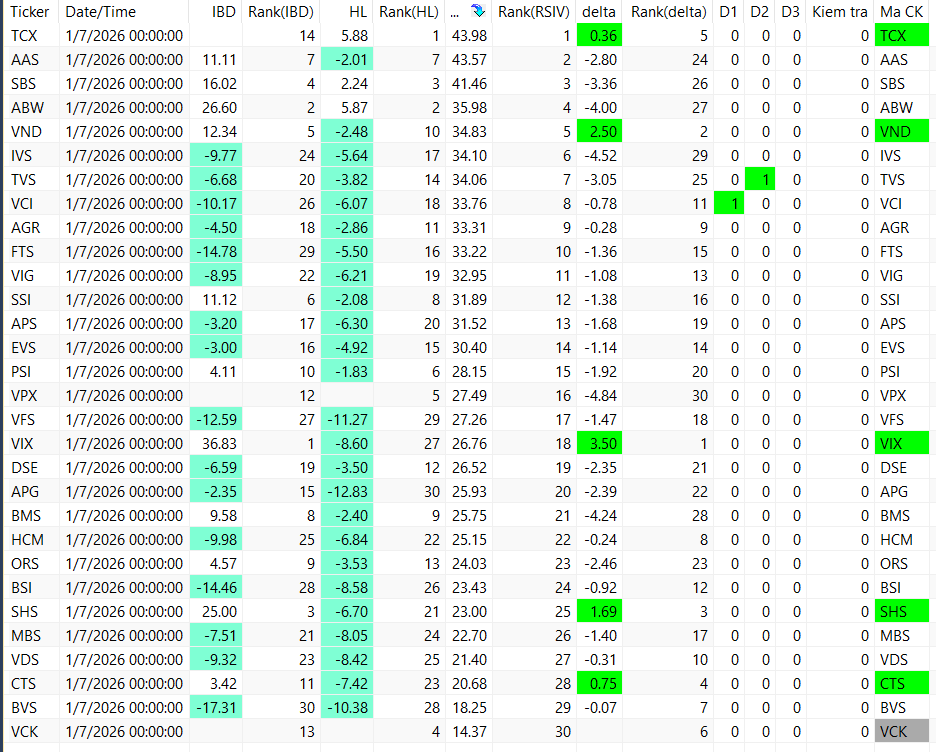Click HL value 5.88 in TCX row

click(355, 36)
